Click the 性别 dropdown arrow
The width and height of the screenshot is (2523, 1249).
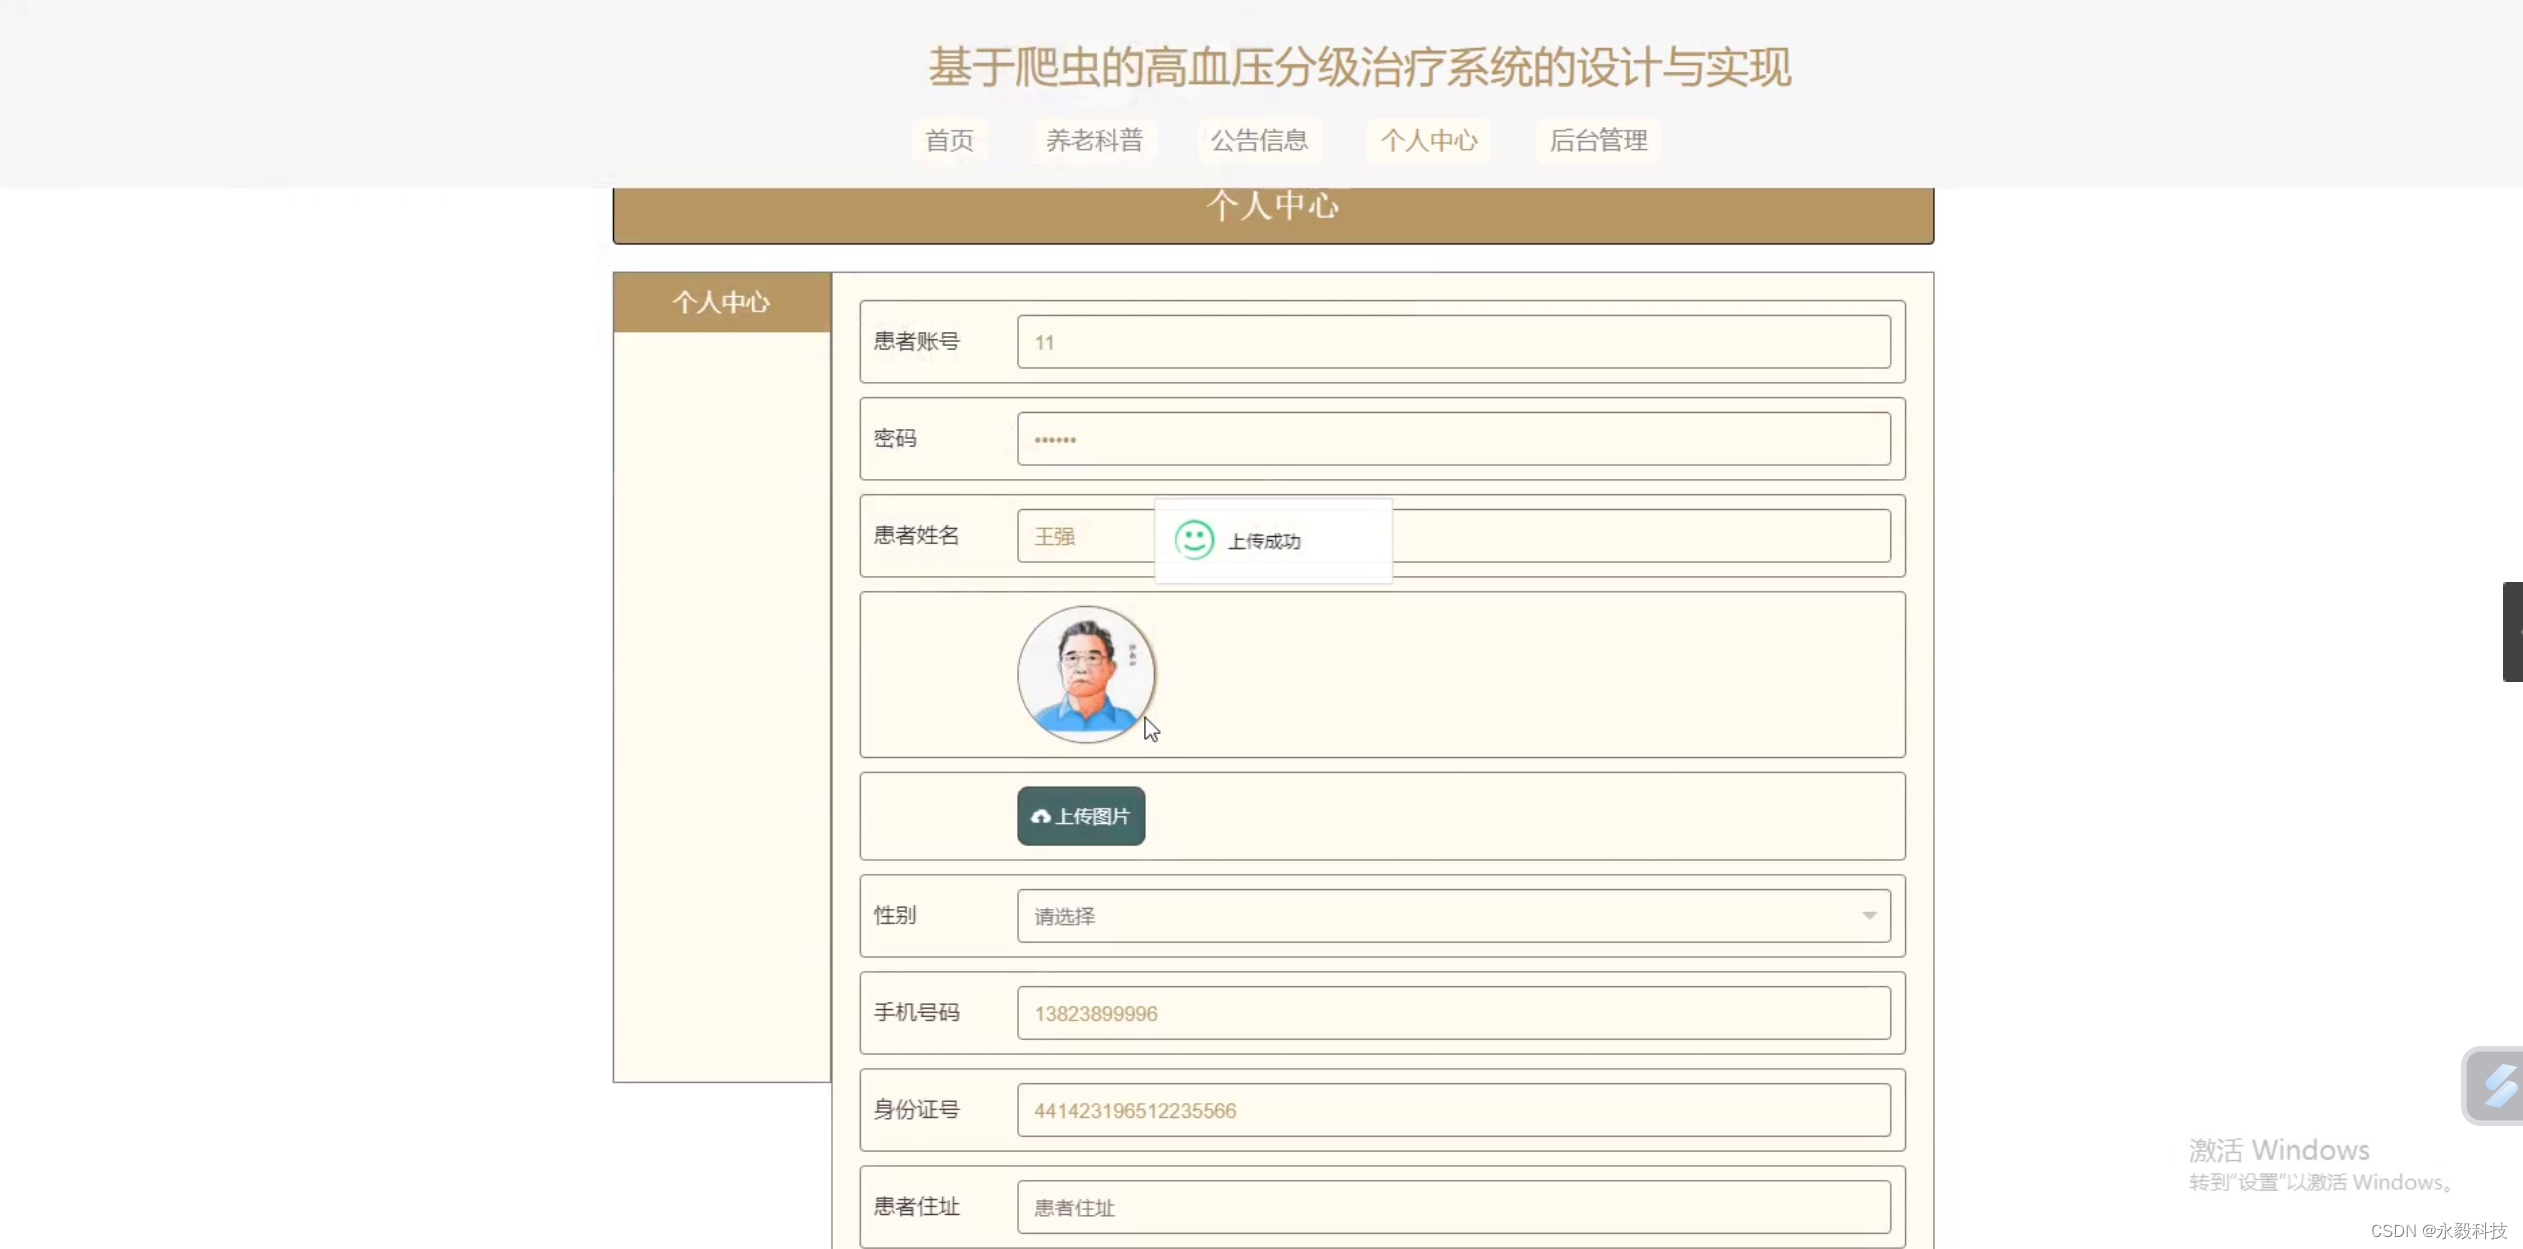tap(1868, 916)
